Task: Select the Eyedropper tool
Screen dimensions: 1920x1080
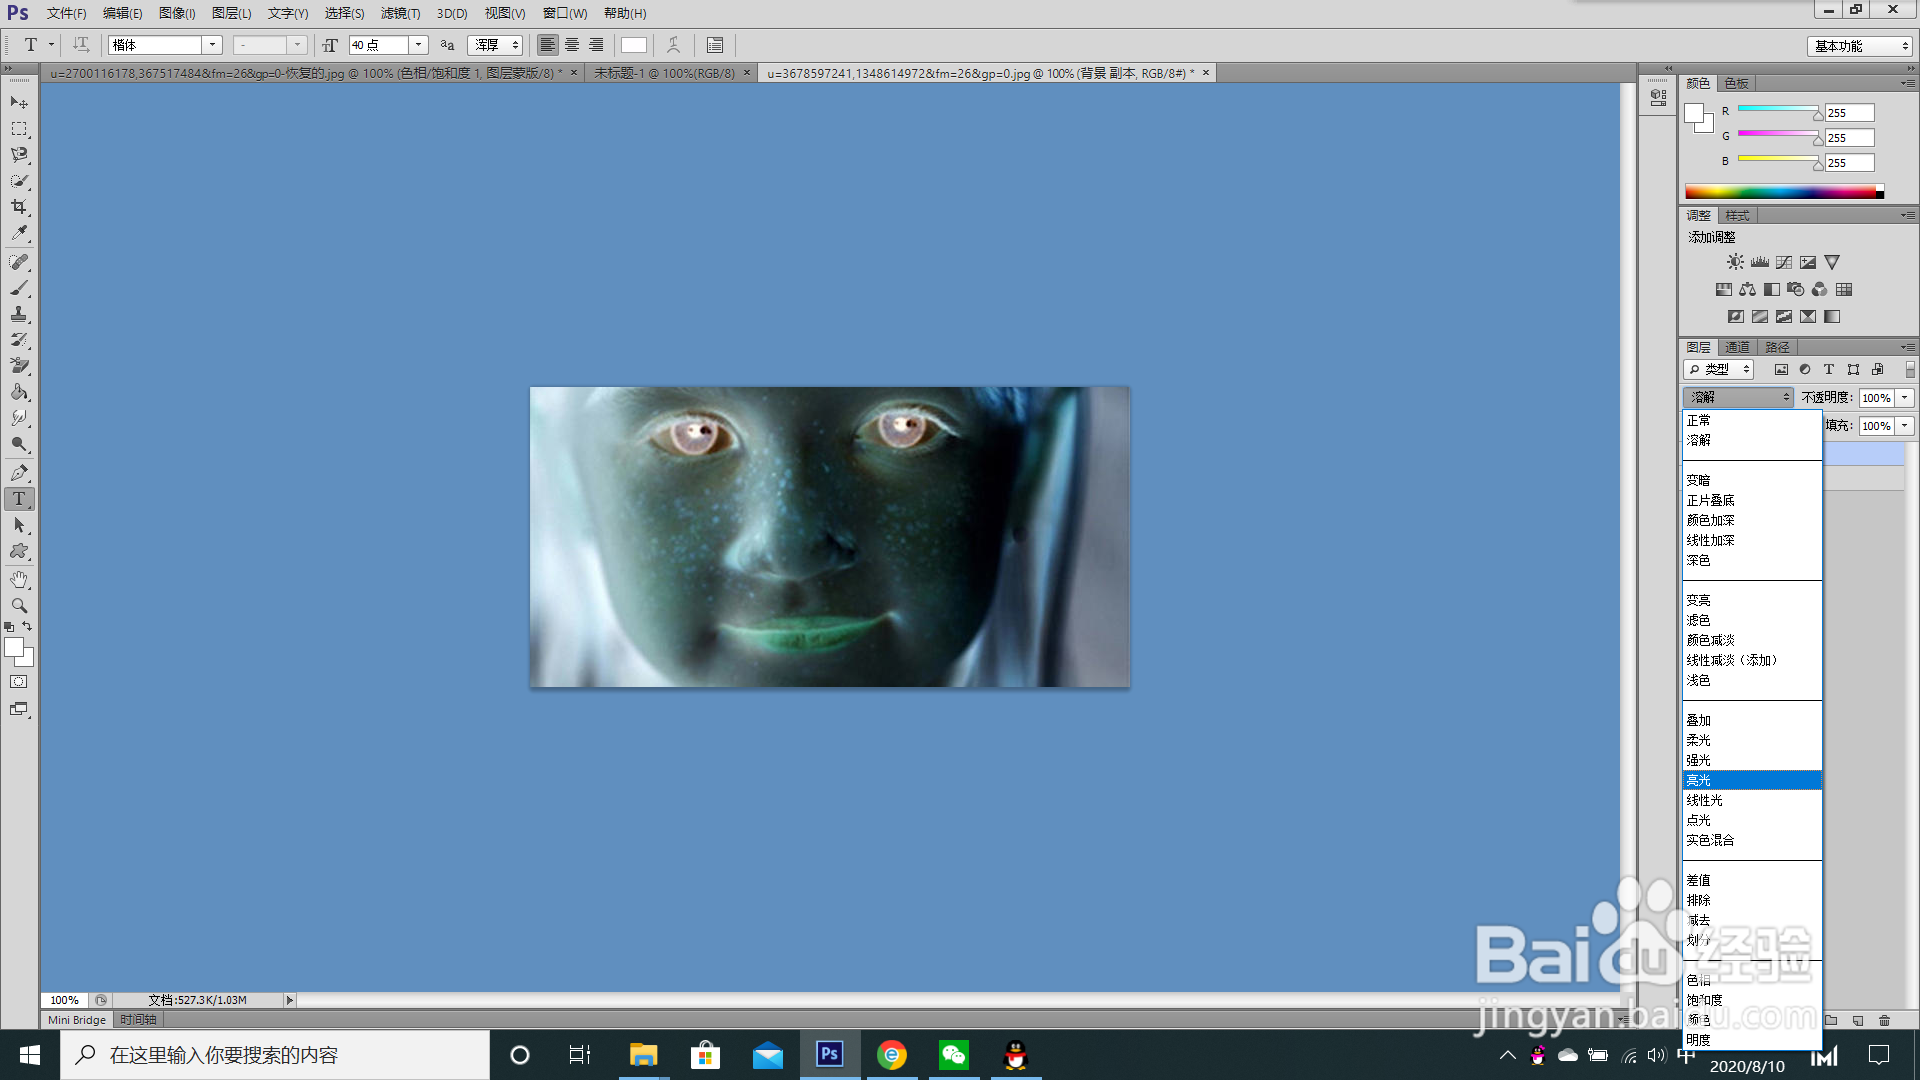Action: pyautogui.click(x=19, y=233)
